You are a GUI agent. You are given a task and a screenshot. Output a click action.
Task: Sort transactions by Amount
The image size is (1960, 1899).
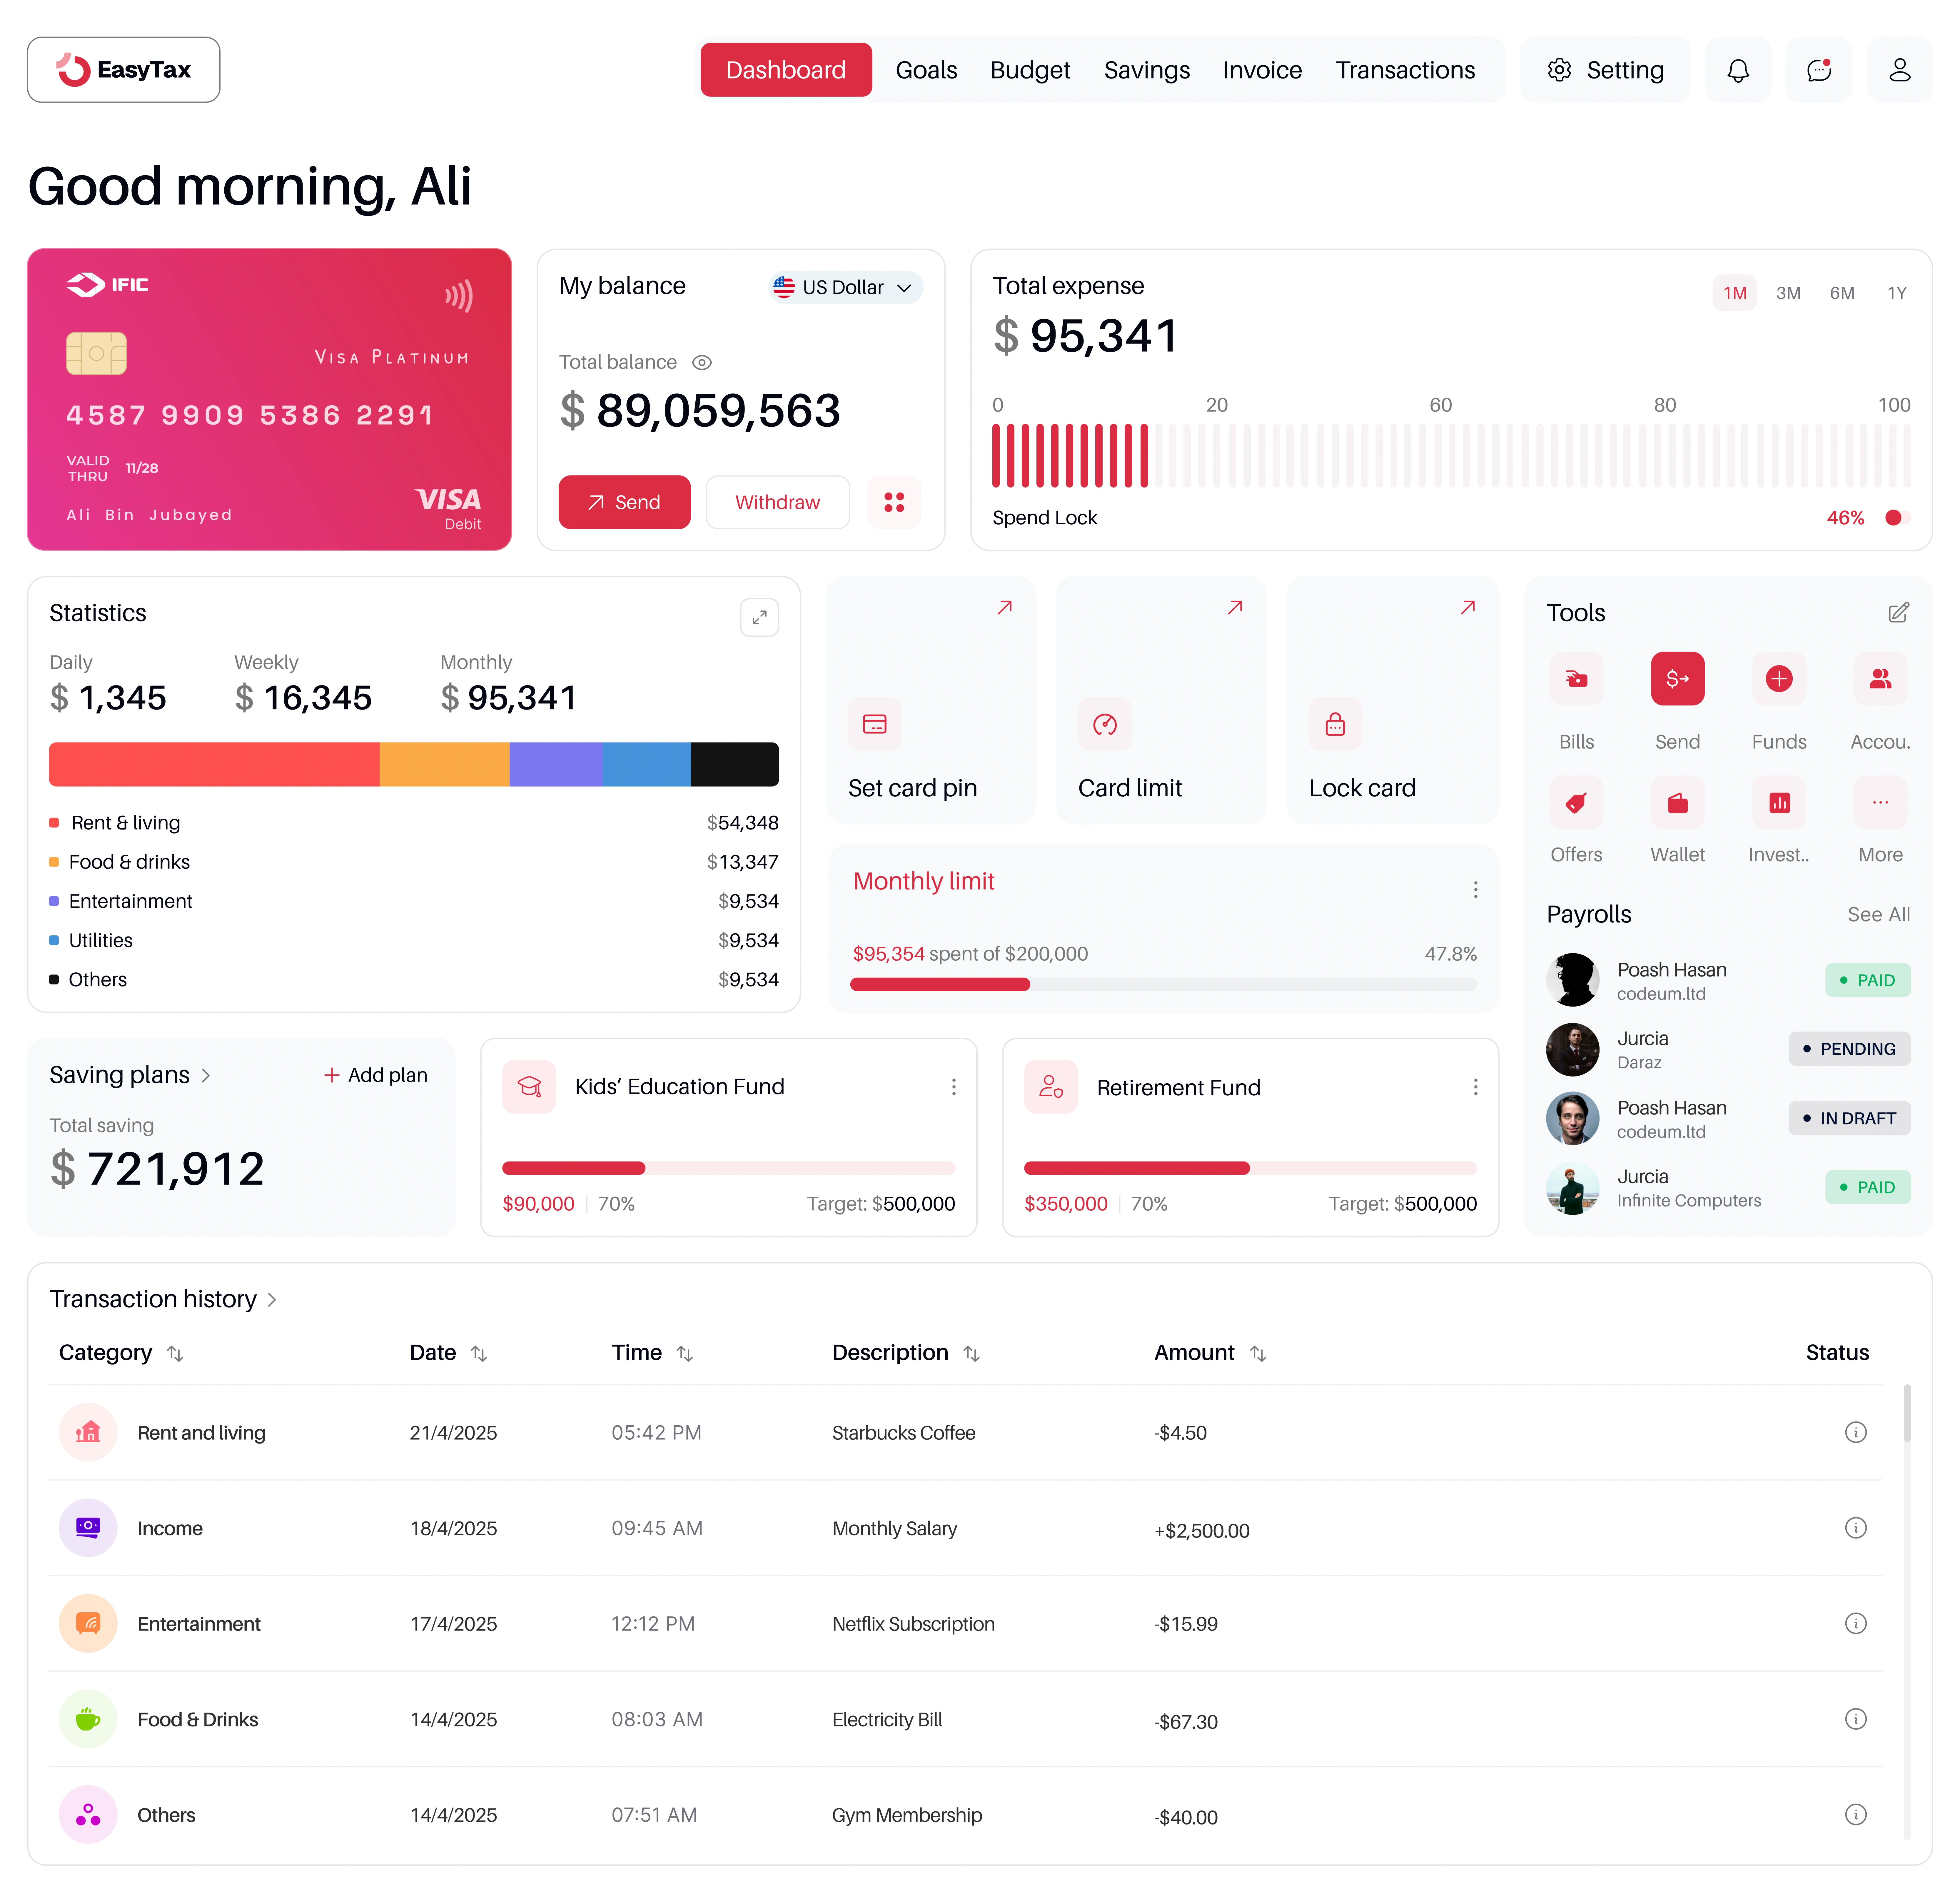[1258, 1354]
